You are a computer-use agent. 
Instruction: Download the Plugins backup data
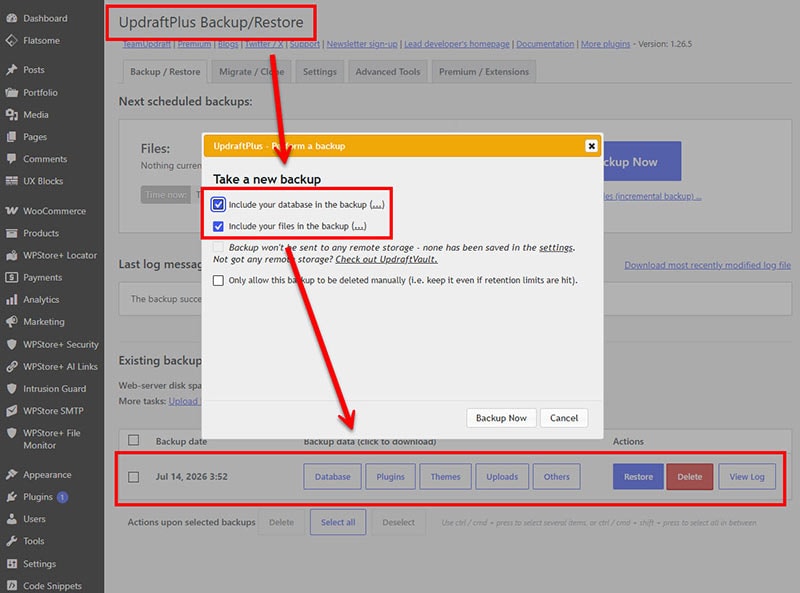pos(390,477)
